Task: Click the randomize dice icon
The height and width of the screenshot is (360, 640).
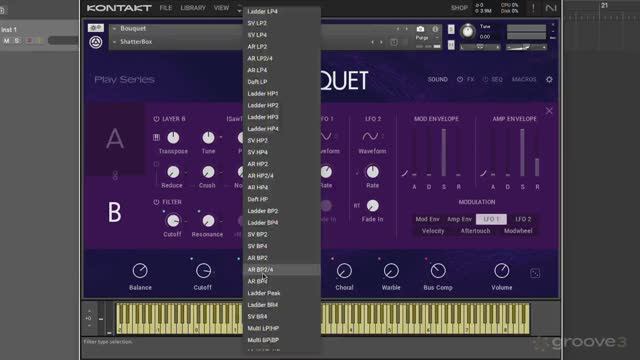Action: pos(535,273)
